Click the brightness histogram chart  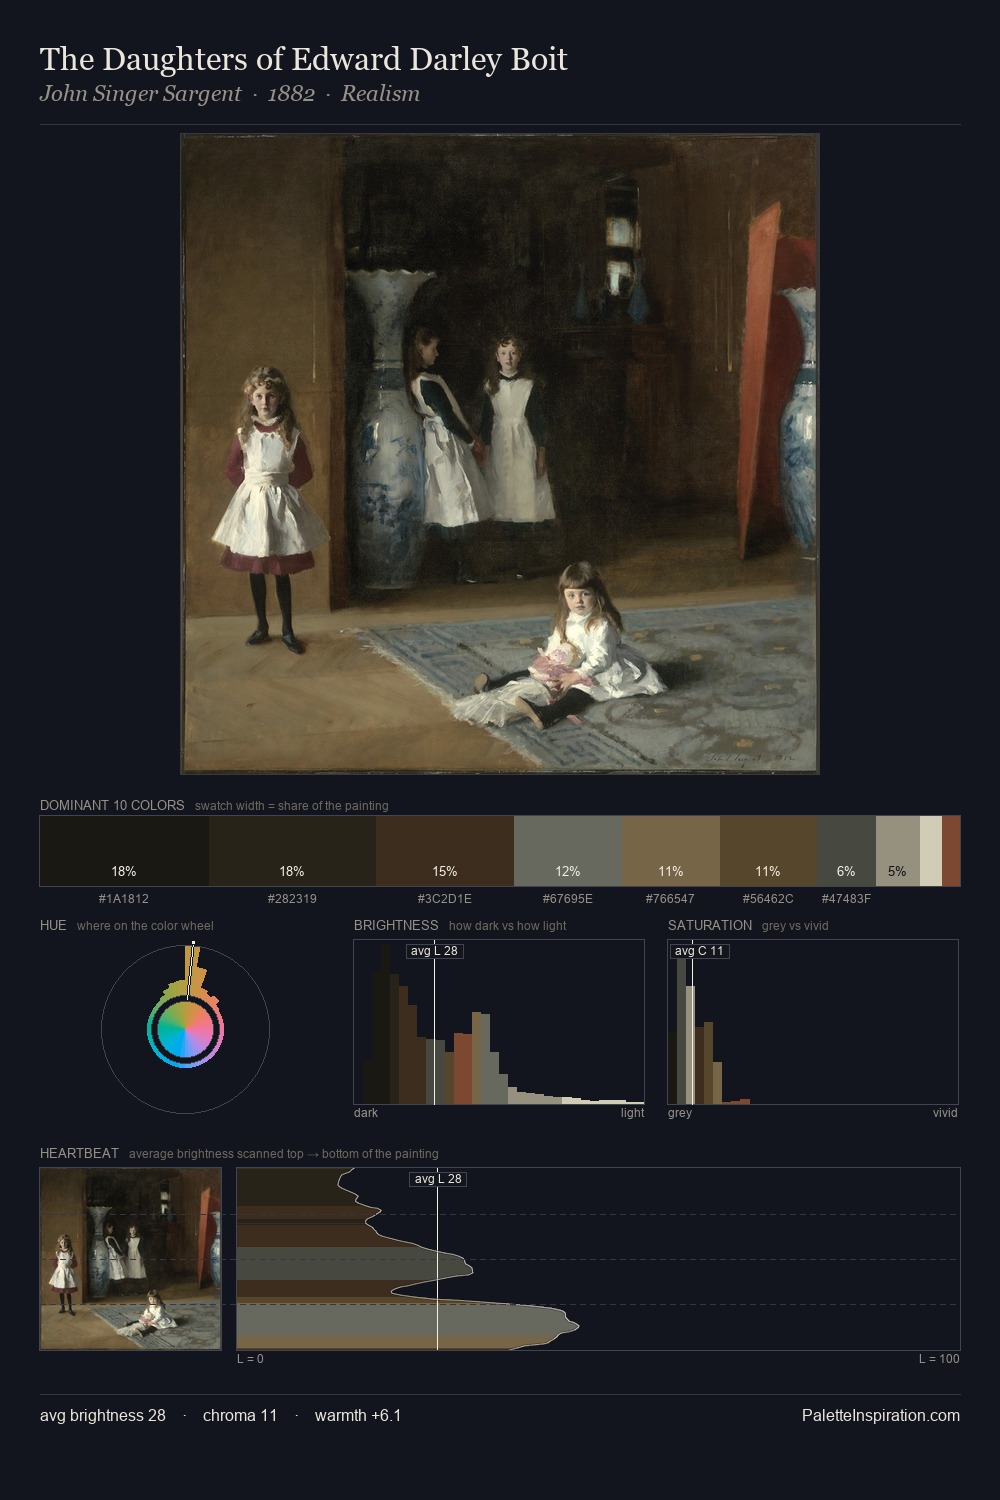(499, 1022)
